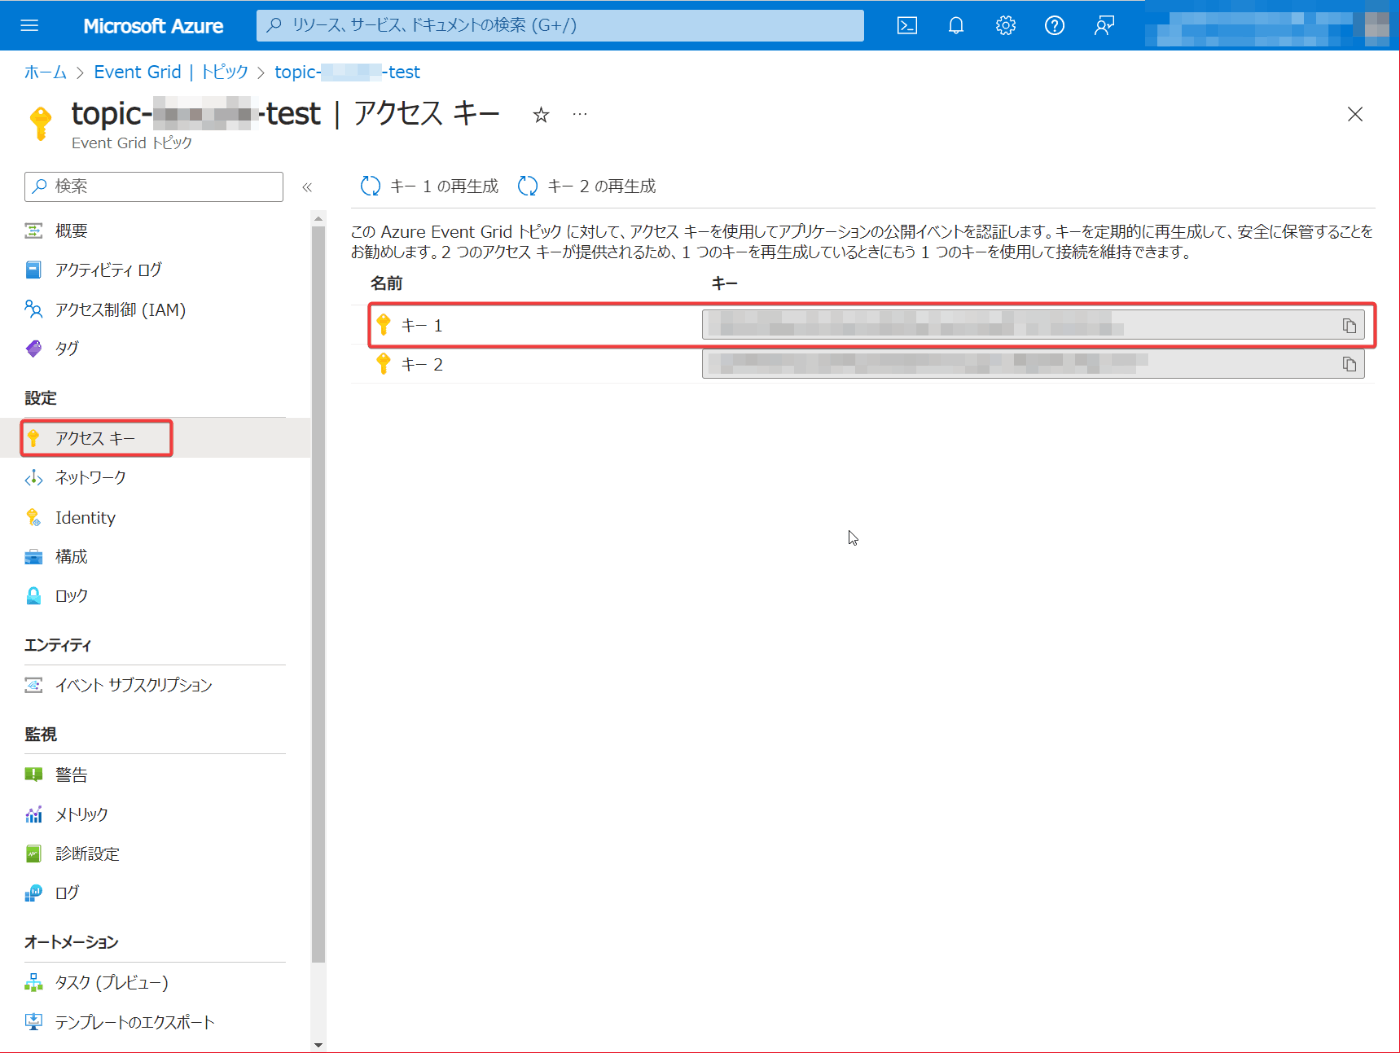Regenerate key 1 (キー 1 の再生成)
Image resolution: width=1400 pixels, height=1053 pixels.
(x=429, y=186)
